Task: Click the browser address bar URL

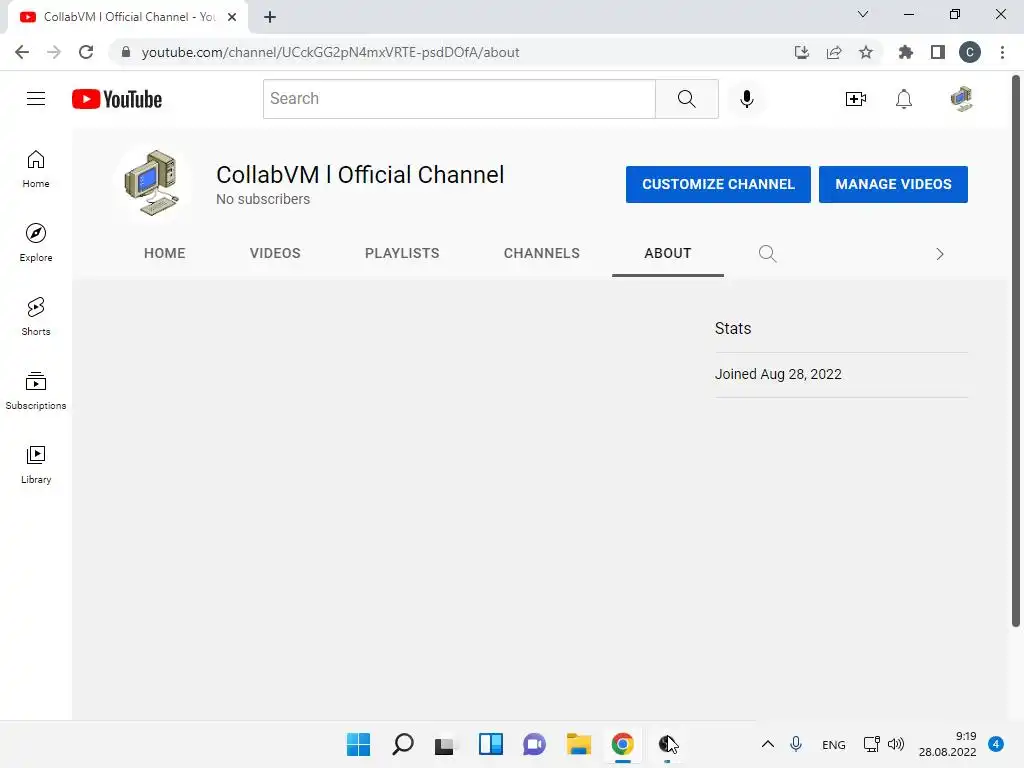Action: pyautogui.click(x=330, y=52)
